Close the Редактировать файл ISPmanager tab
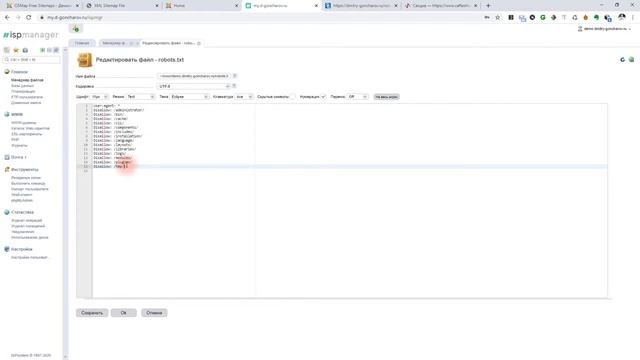The image size is (640, 360). tap(199, 43)
